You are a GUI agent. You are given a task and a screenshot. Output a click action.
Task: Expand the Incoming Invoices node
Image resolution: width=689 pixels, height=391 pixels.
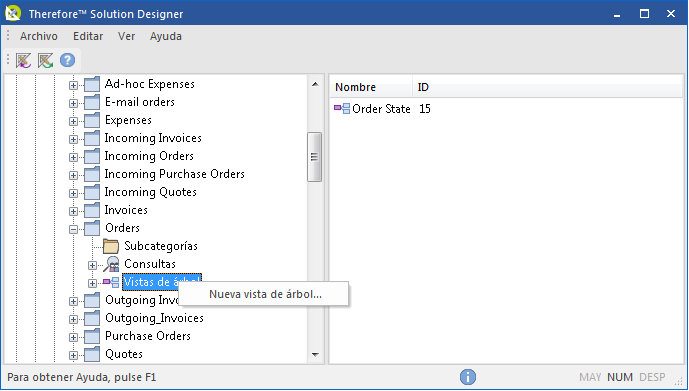point(73,139)
